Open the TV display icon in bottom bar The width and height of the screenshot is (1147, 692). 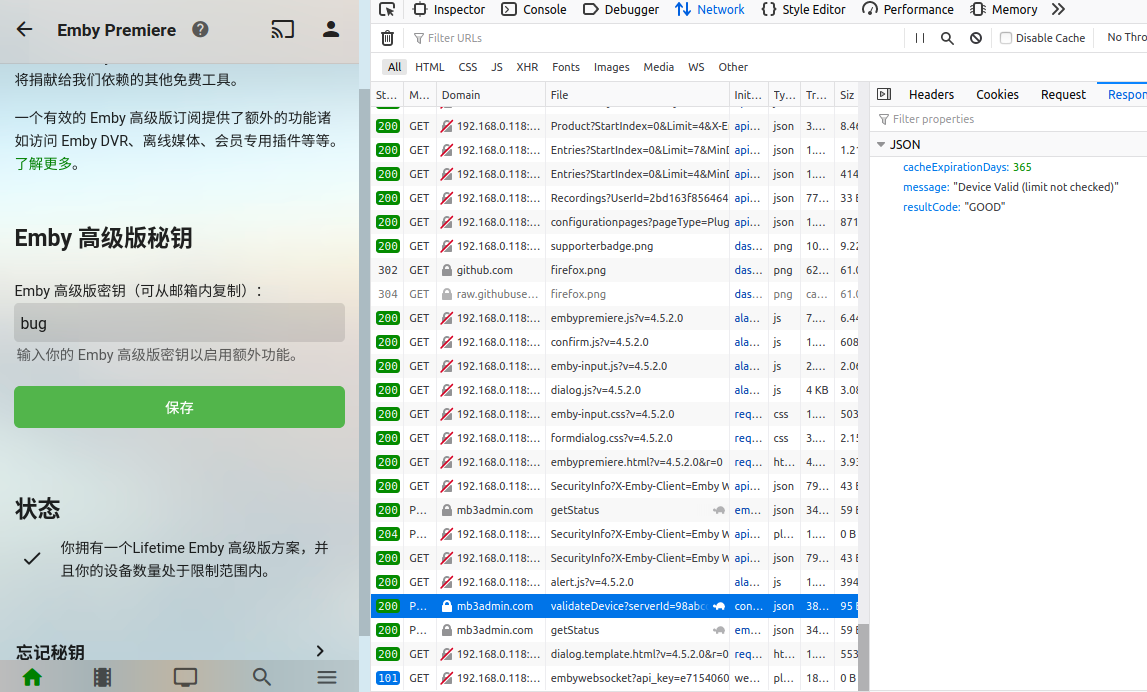pos(185,677)
